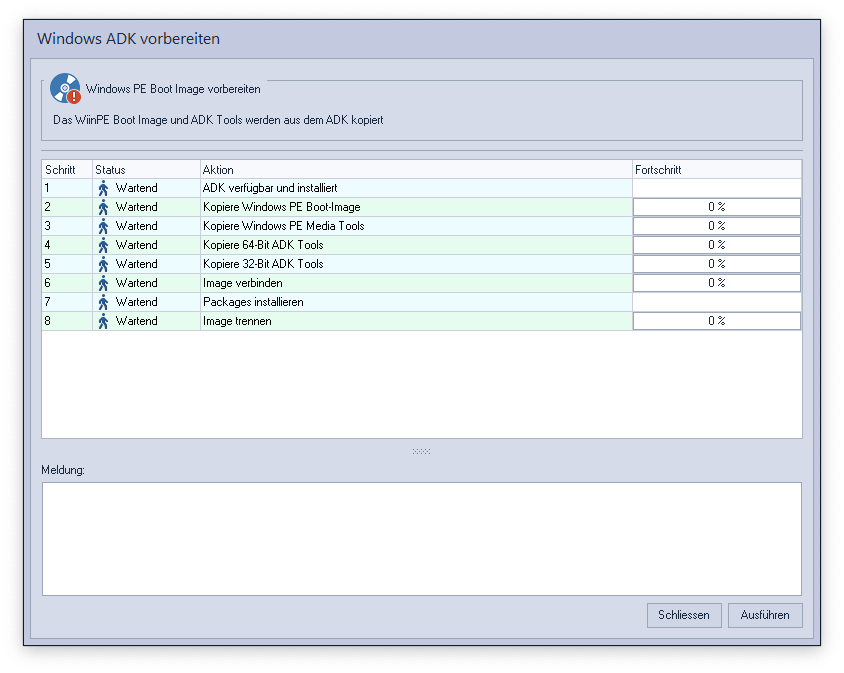The height and width of the screenshot is (673, 844).
Task: Click 'Windows PE Boot Image vorbereiten' heading
Action: [173, 89]
